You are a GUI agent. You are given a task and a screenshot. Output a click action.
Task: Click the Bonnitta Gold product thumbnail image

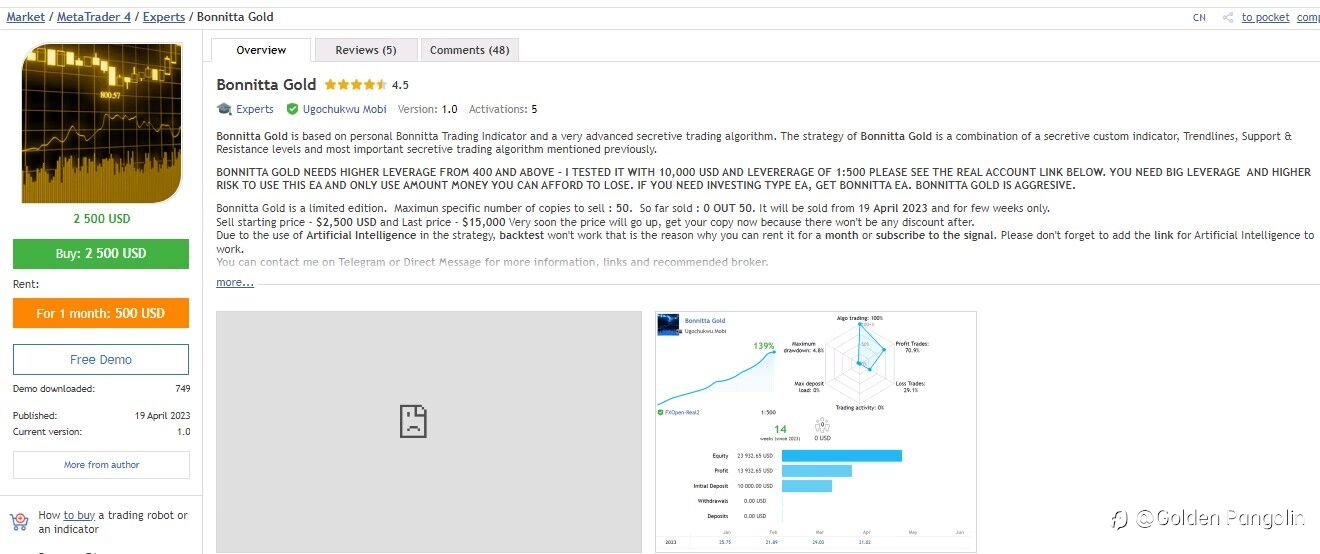coord(102,123)
